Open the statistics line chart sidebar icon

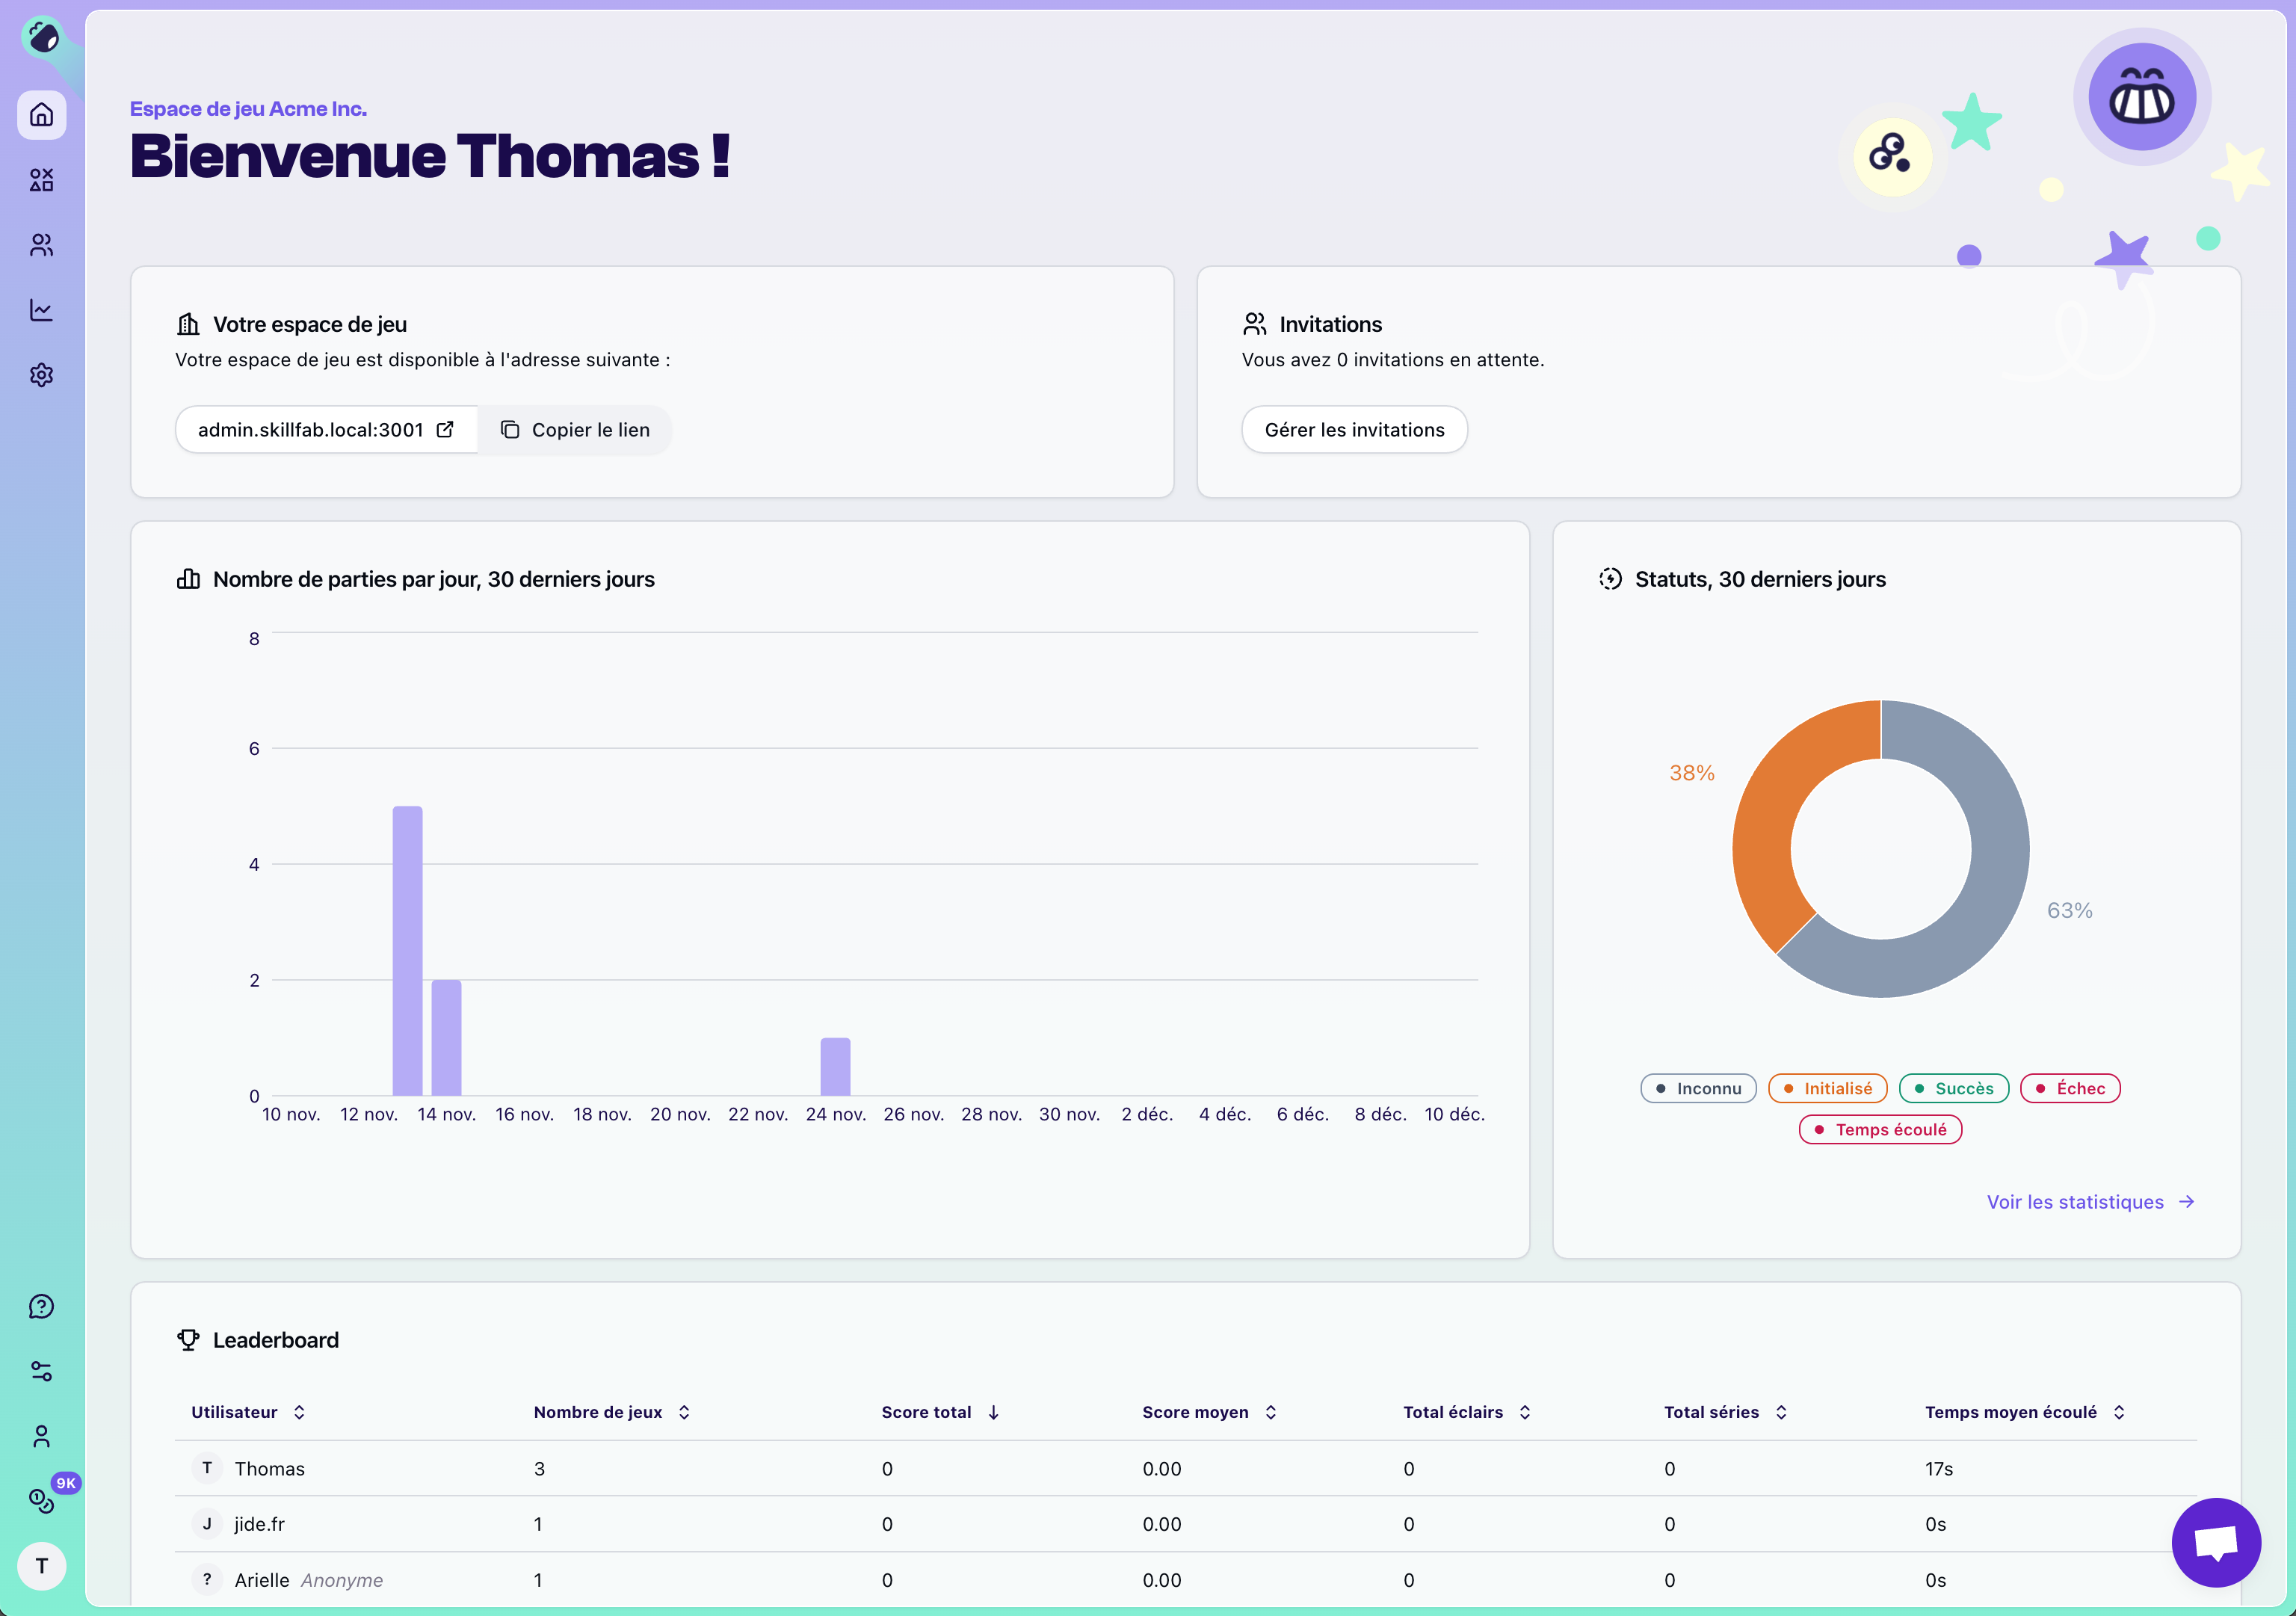tap(41, 310)
